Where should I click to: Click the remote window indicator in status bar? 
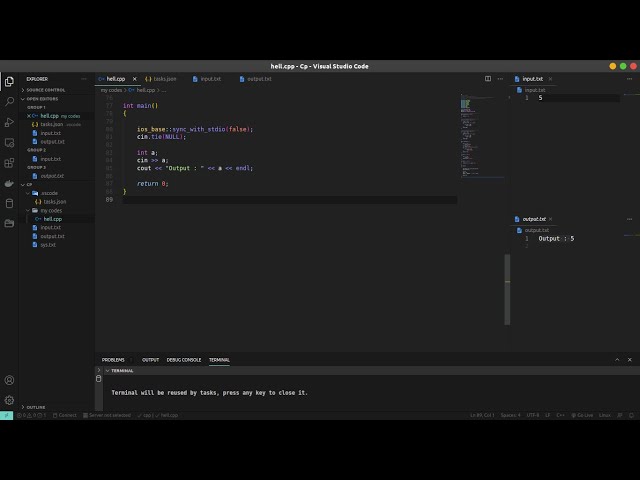coord(7,415)
